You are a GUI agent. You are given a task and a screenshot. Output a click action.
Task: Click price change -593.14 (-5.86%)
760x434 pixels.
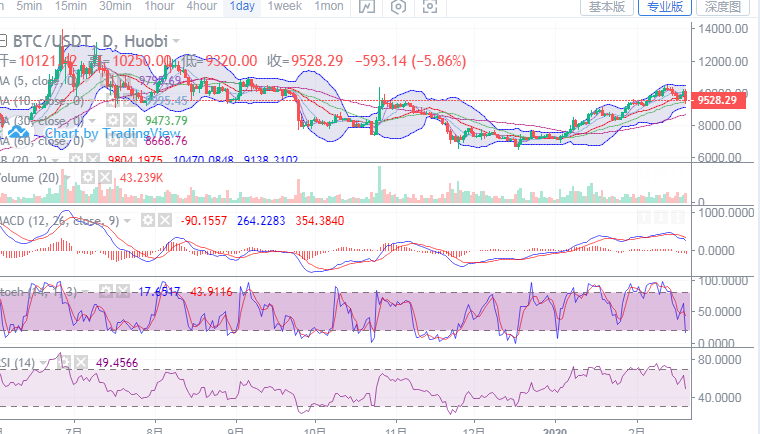411,61
